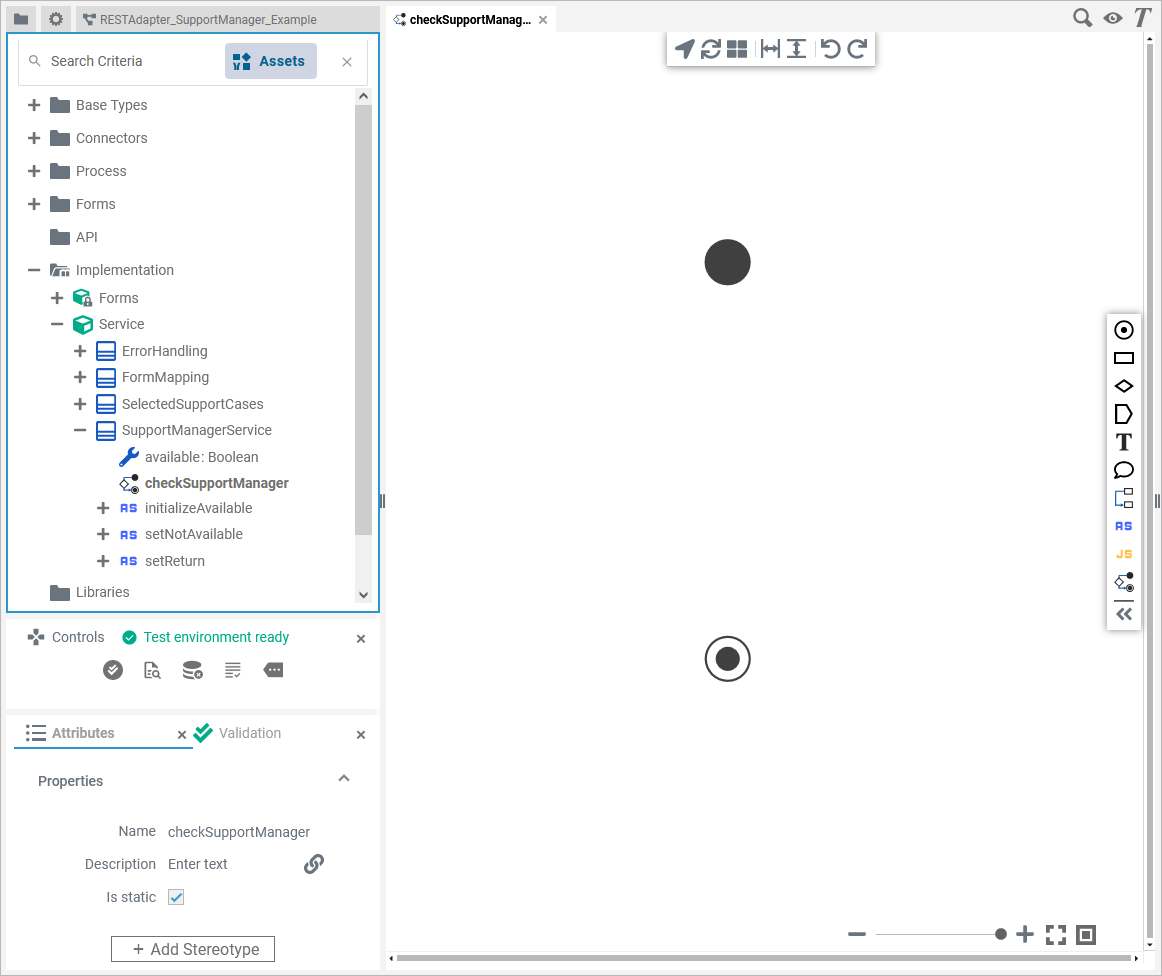
Task: Collapse the shape palette with the double-arrow toggle
Action: tap(1123, 614)
